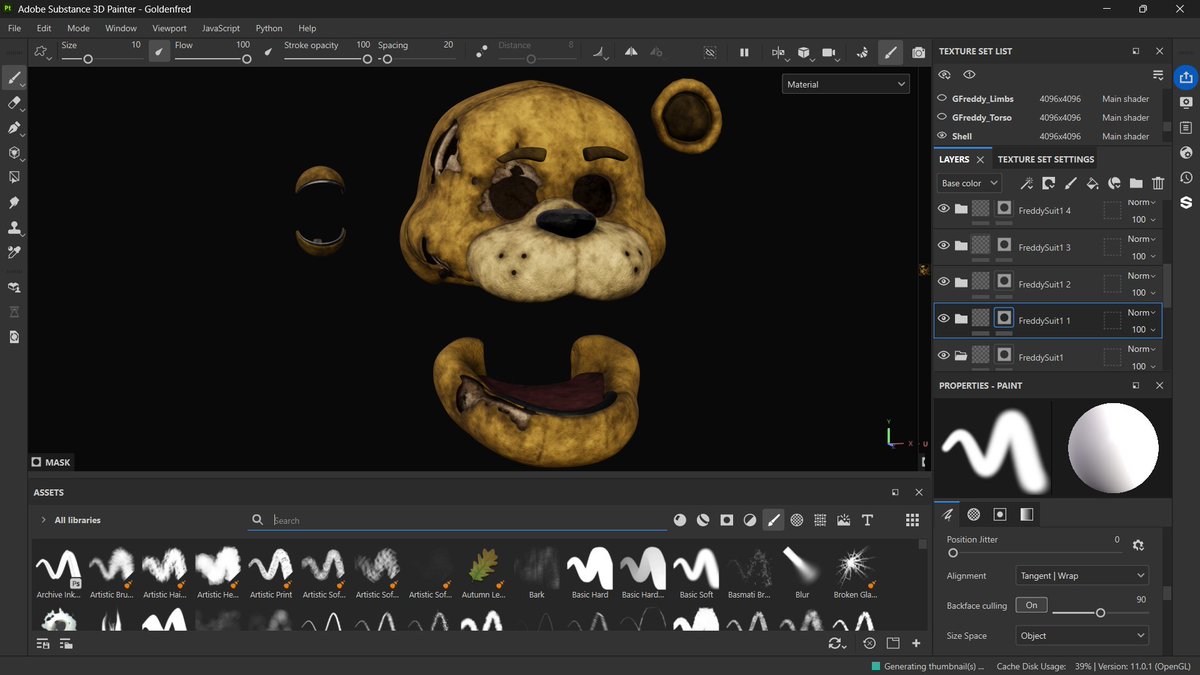Select the Autumn Leaves brush asset
The image size is (1200, 675).
(x=483, y=573)
